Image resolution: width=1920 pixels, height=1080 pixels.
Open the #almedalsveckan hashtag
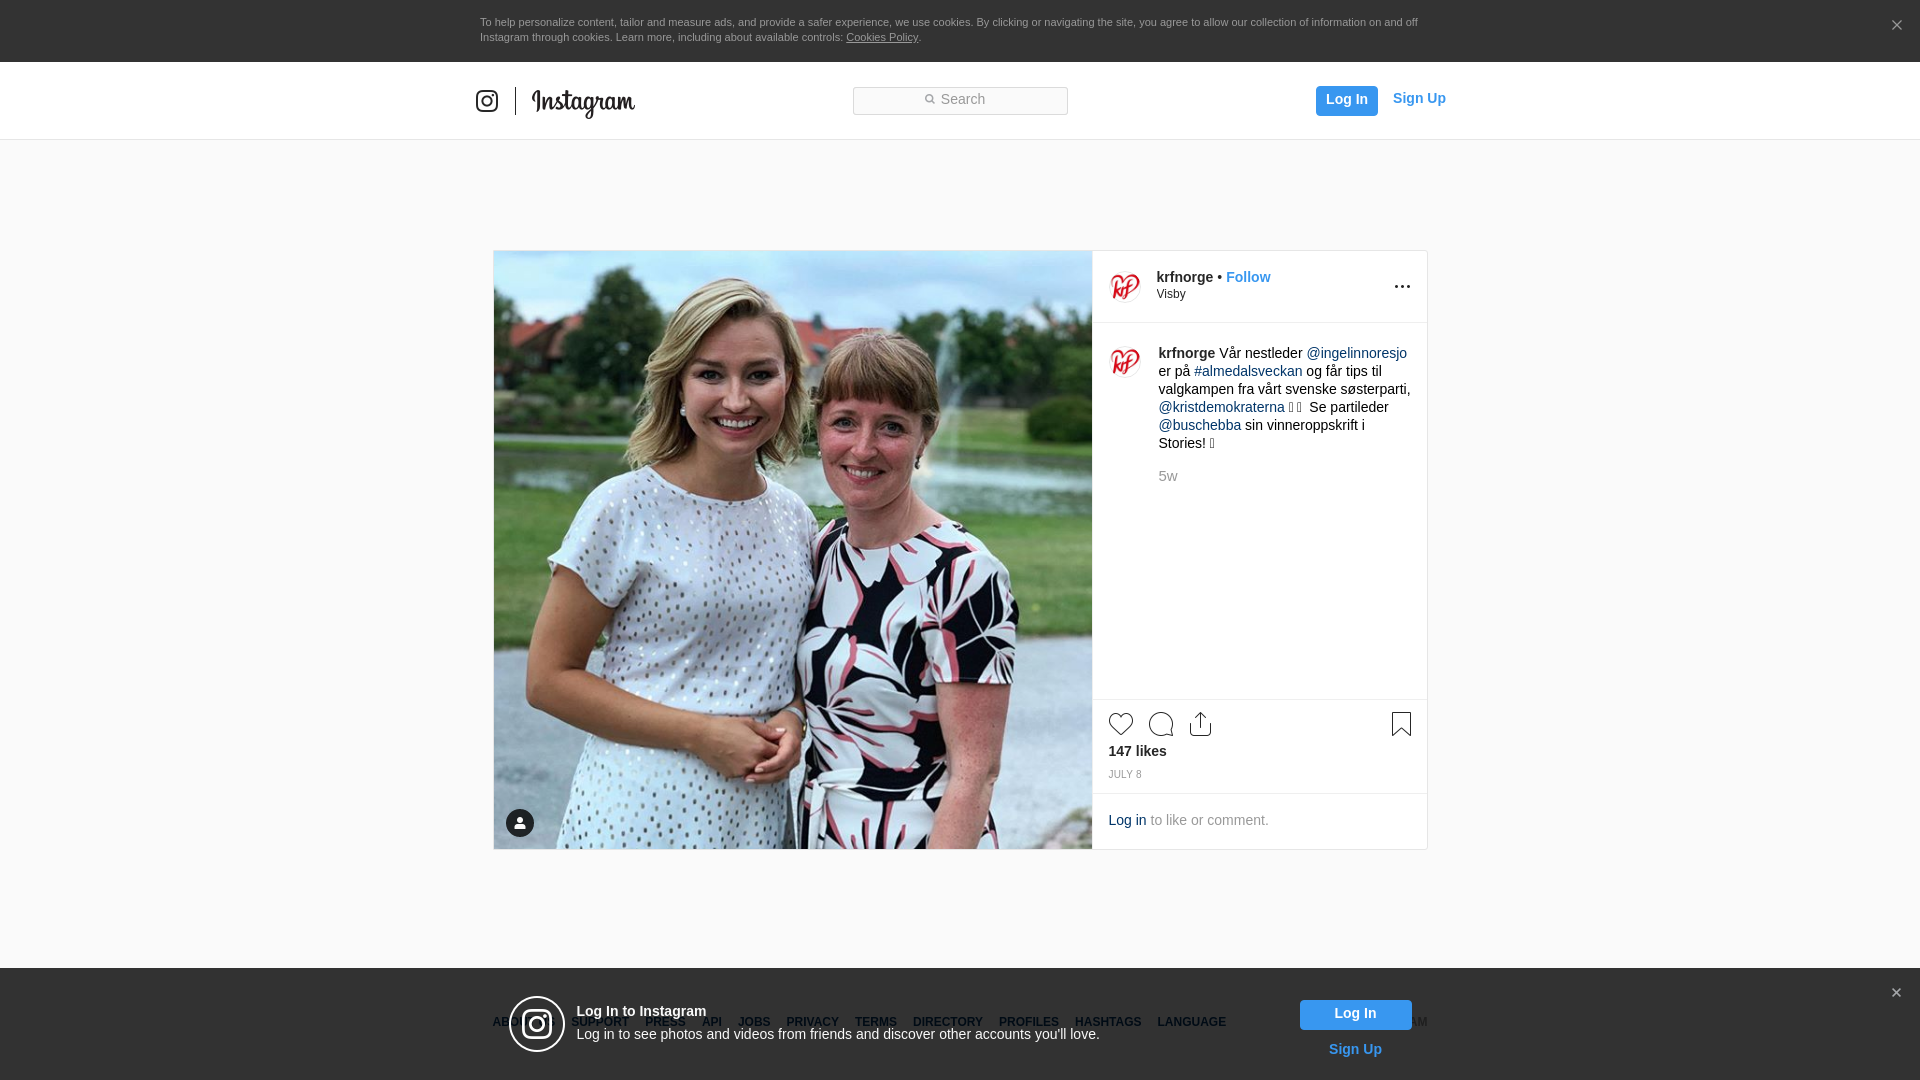[1248, 371]
